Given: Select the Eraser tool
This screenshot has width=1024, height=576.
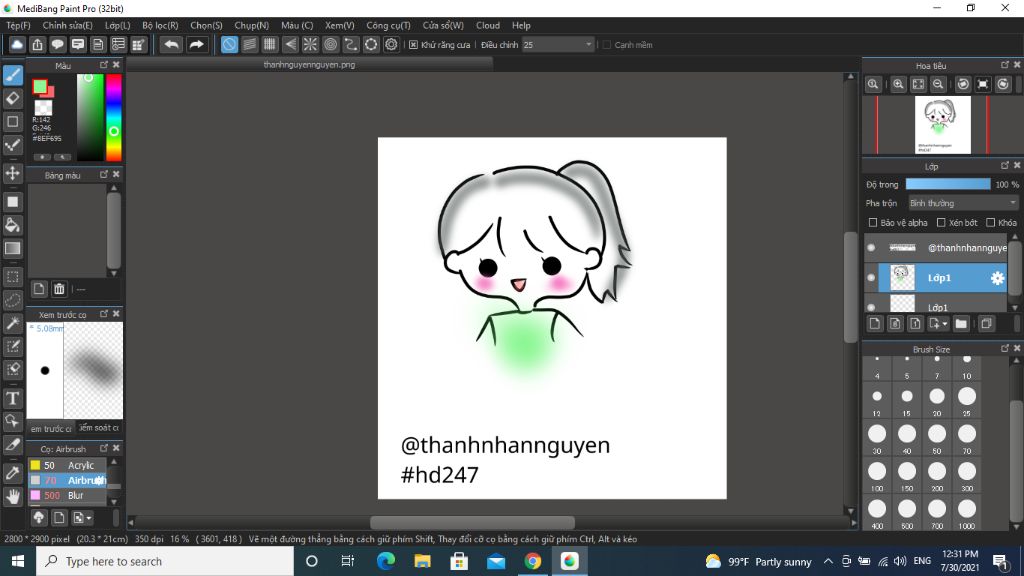Looking at the screenshot, I should (12, 99).
